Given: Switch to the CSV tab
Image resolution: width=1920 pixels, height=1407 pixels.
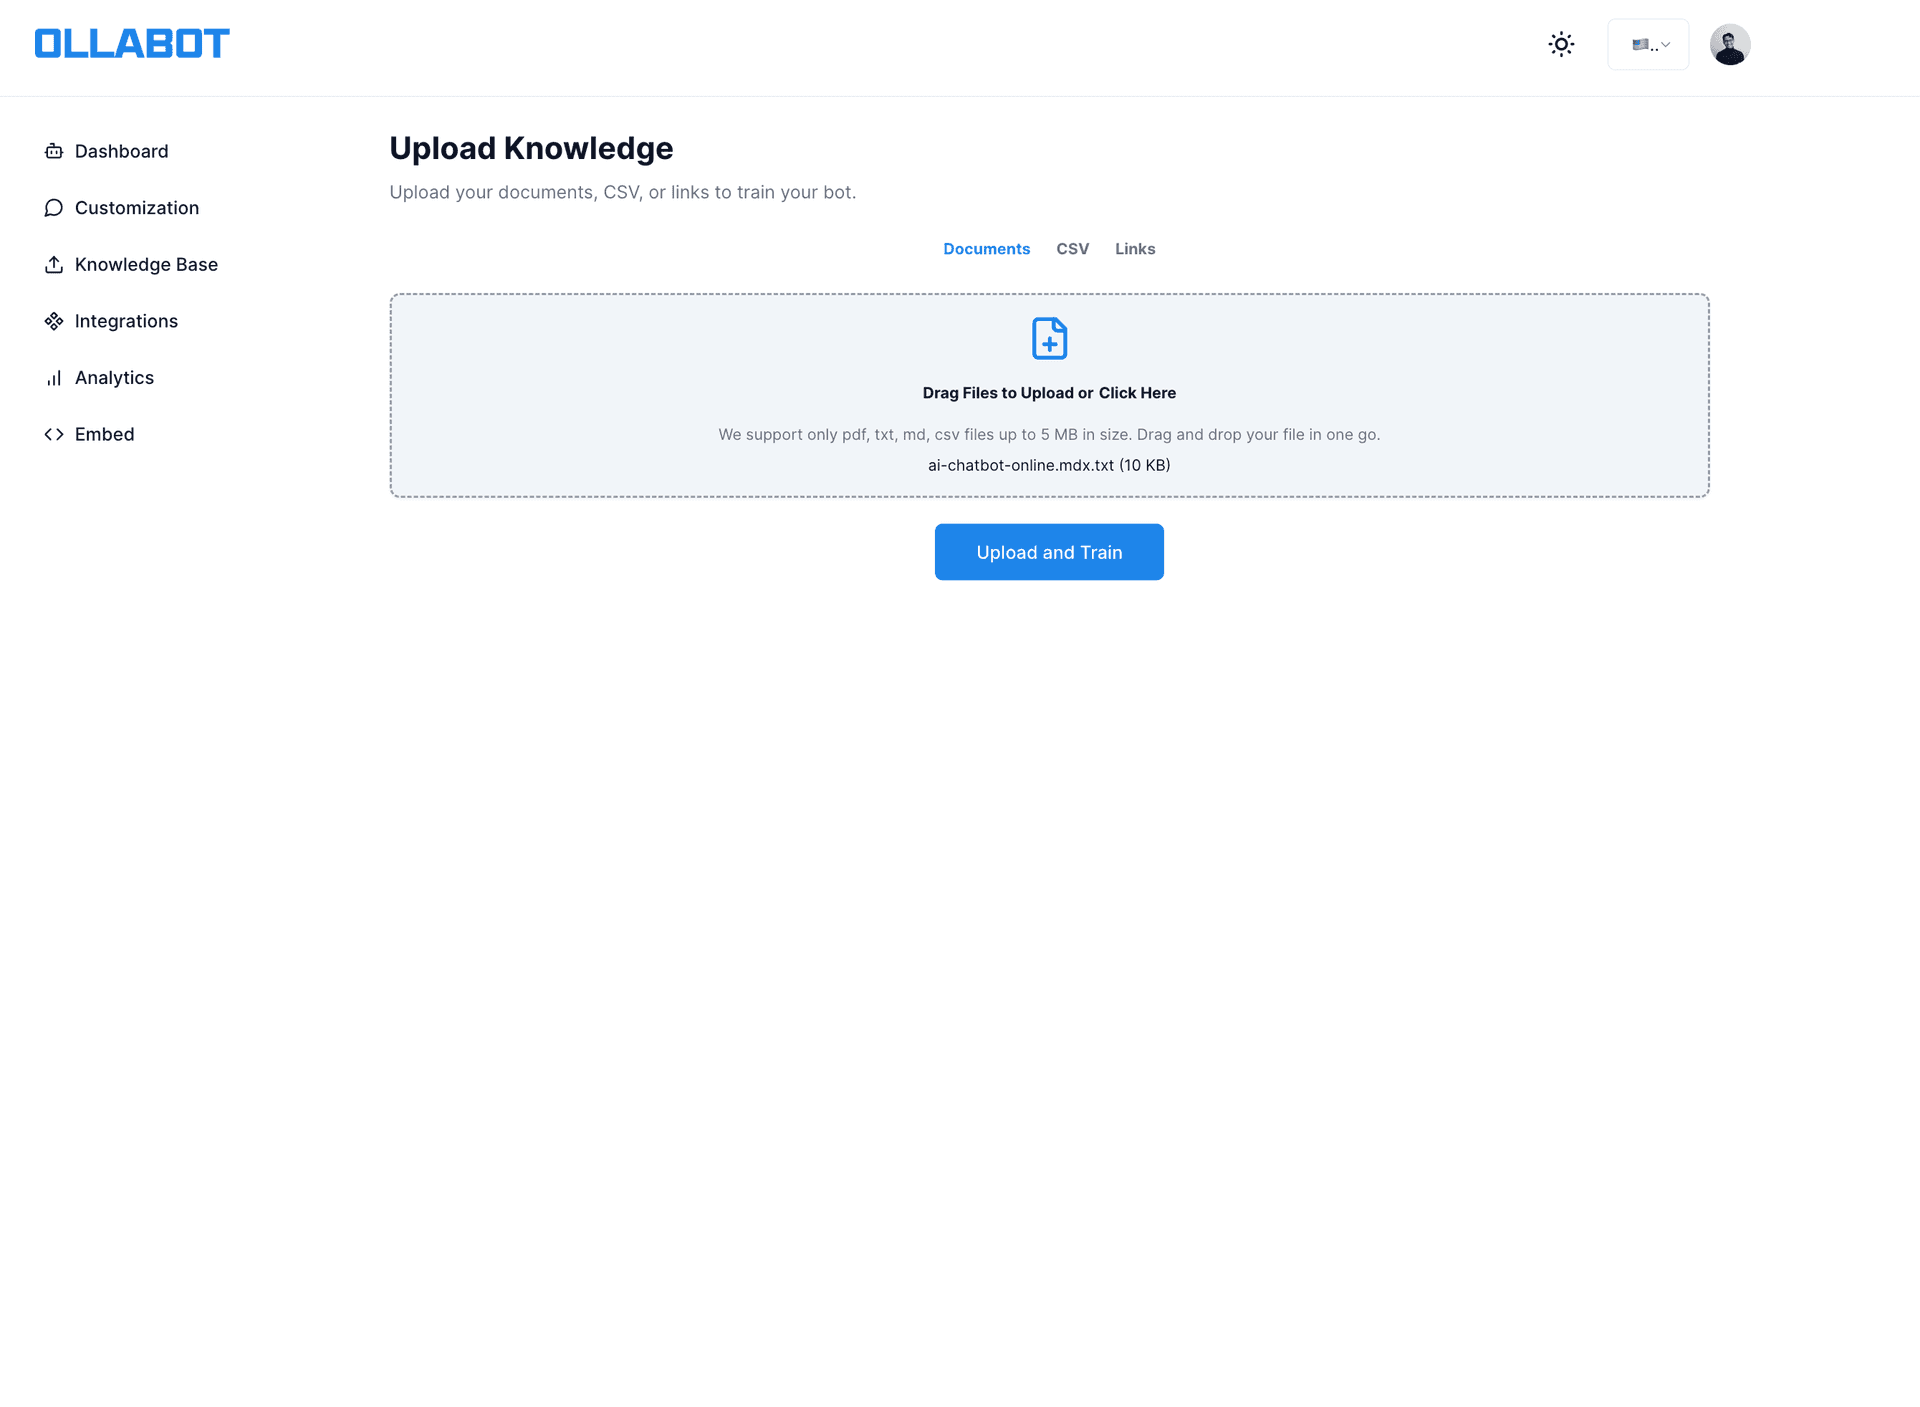Looking at the screenshot, I should point(1073,249).
